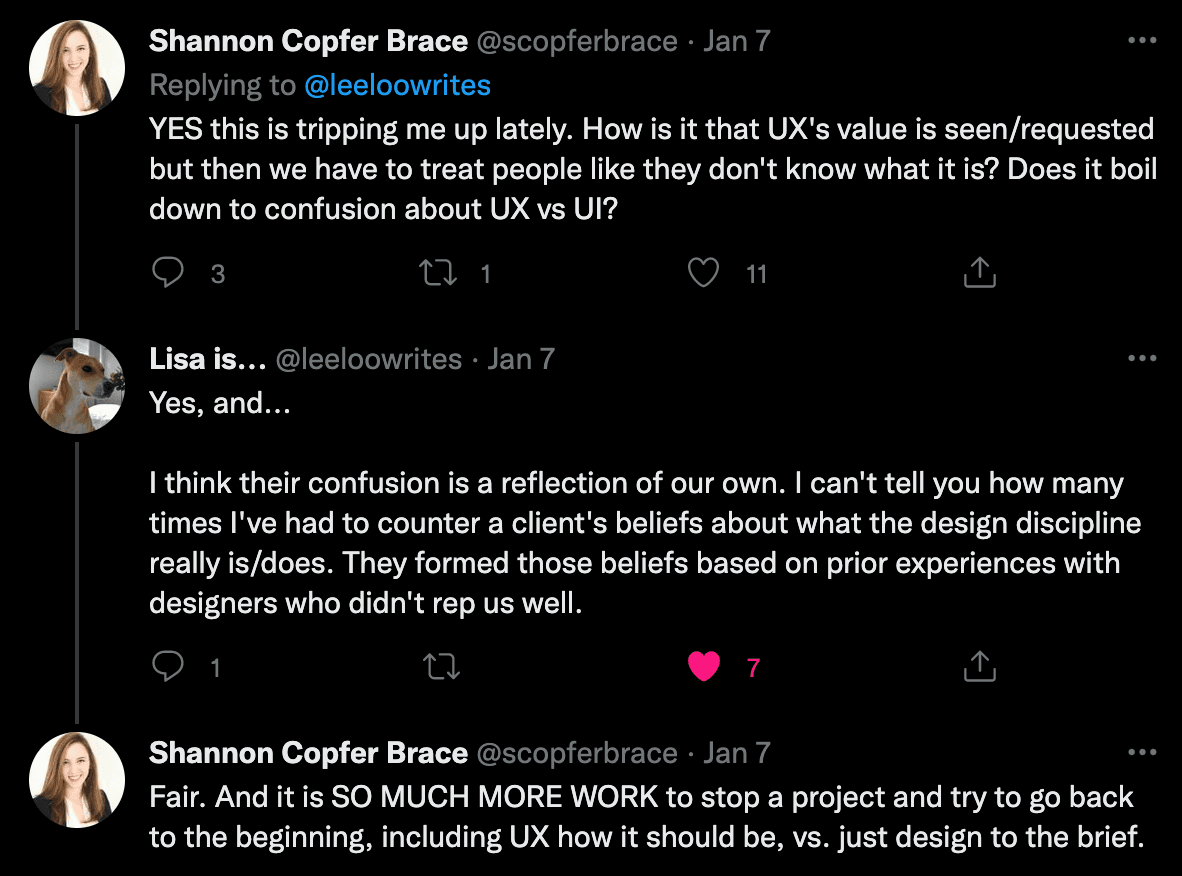
Task: Retweet Shannon's tweet about UX vs UI
Action: click(438, 272)
